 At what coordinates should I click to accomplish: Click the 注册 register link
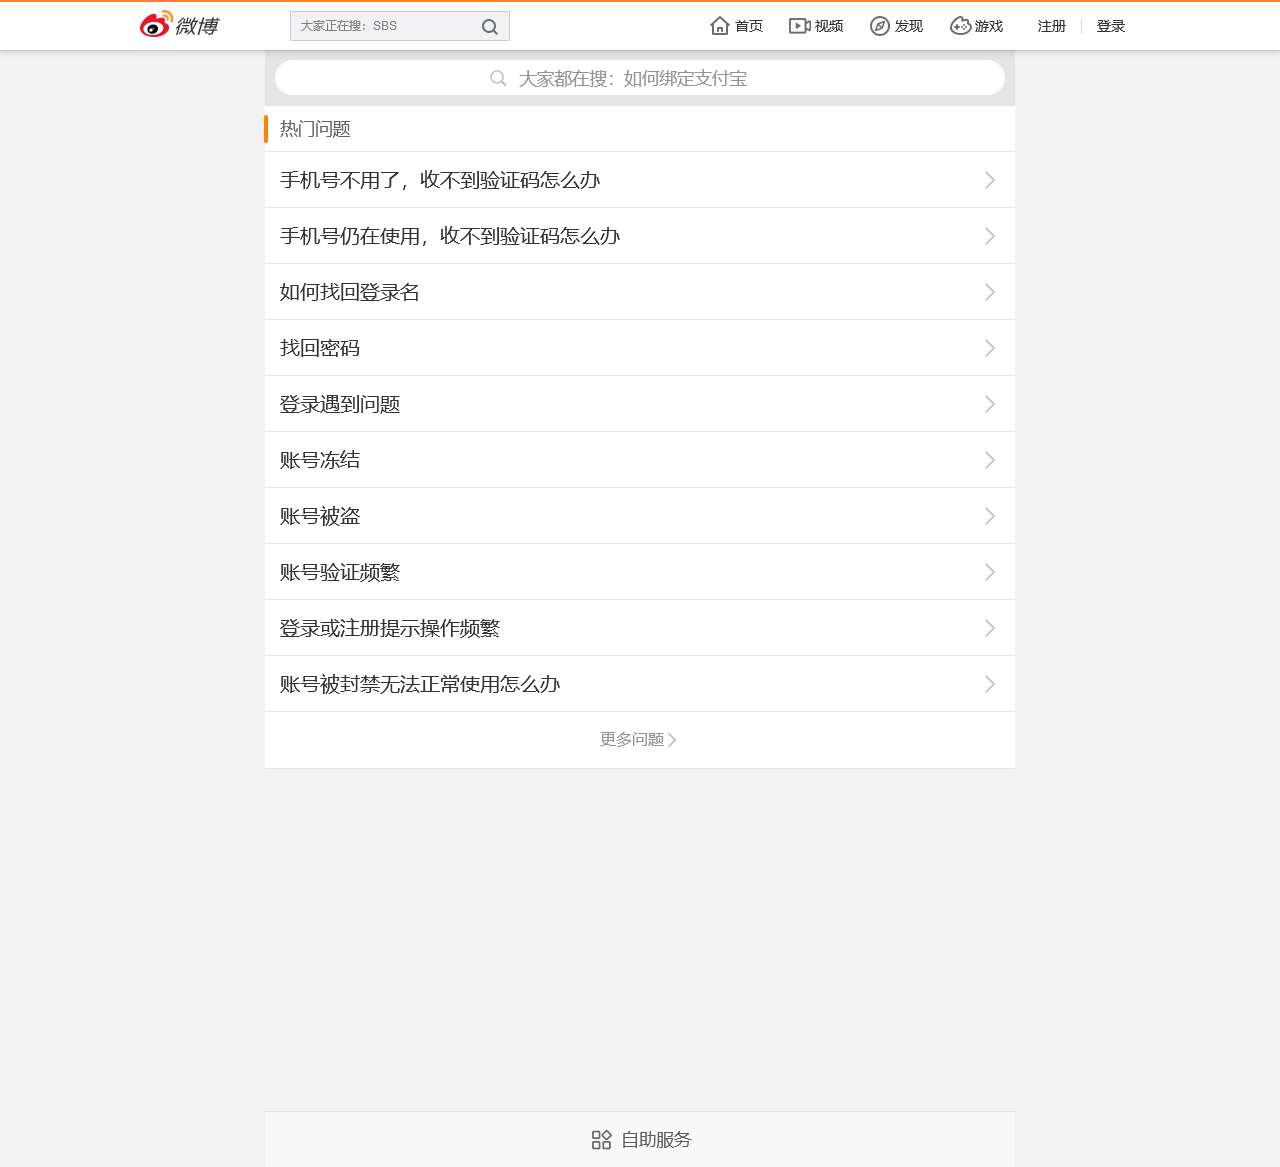click(1052, 26)
